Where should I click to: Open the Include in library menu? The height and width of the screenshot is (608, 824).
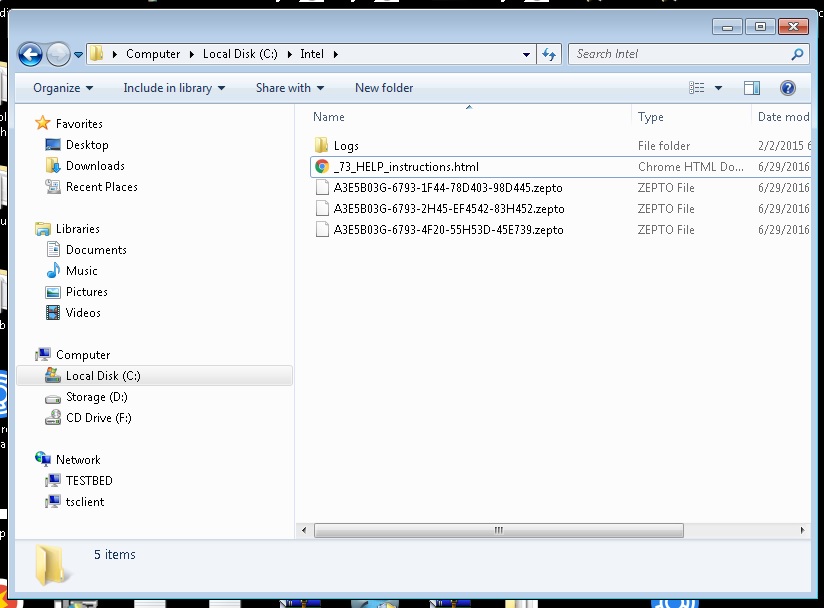click(x=174, y=88)
